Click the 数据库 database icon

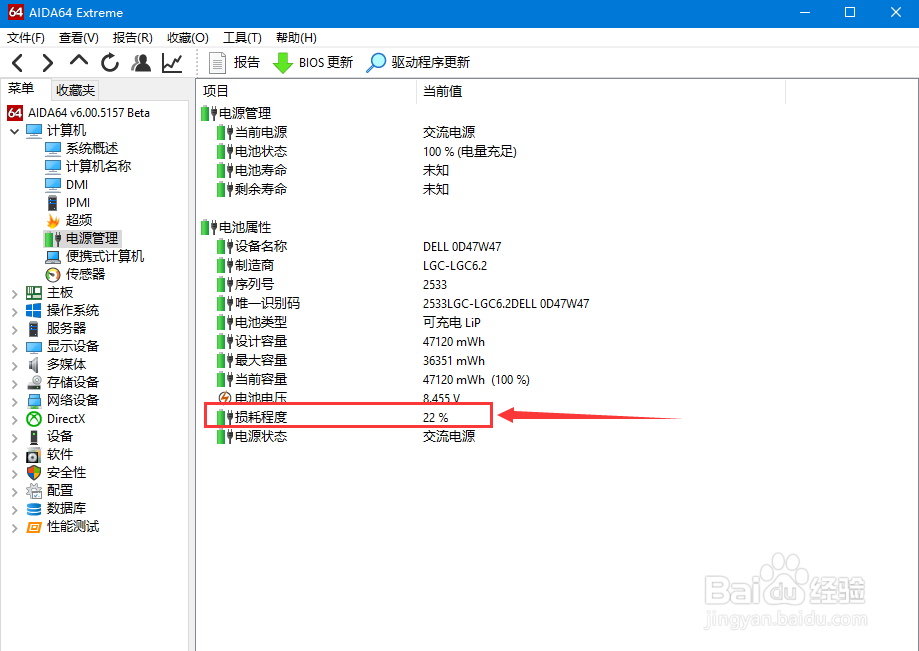[x=34, y=509]
